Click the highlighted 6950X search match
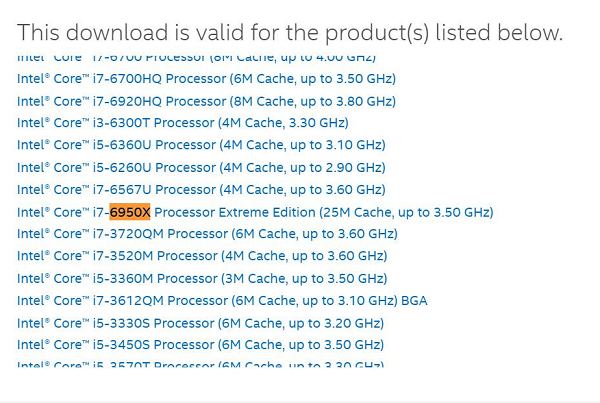The height and width of the screenshot is (403, 600). (x=130, y=212)
